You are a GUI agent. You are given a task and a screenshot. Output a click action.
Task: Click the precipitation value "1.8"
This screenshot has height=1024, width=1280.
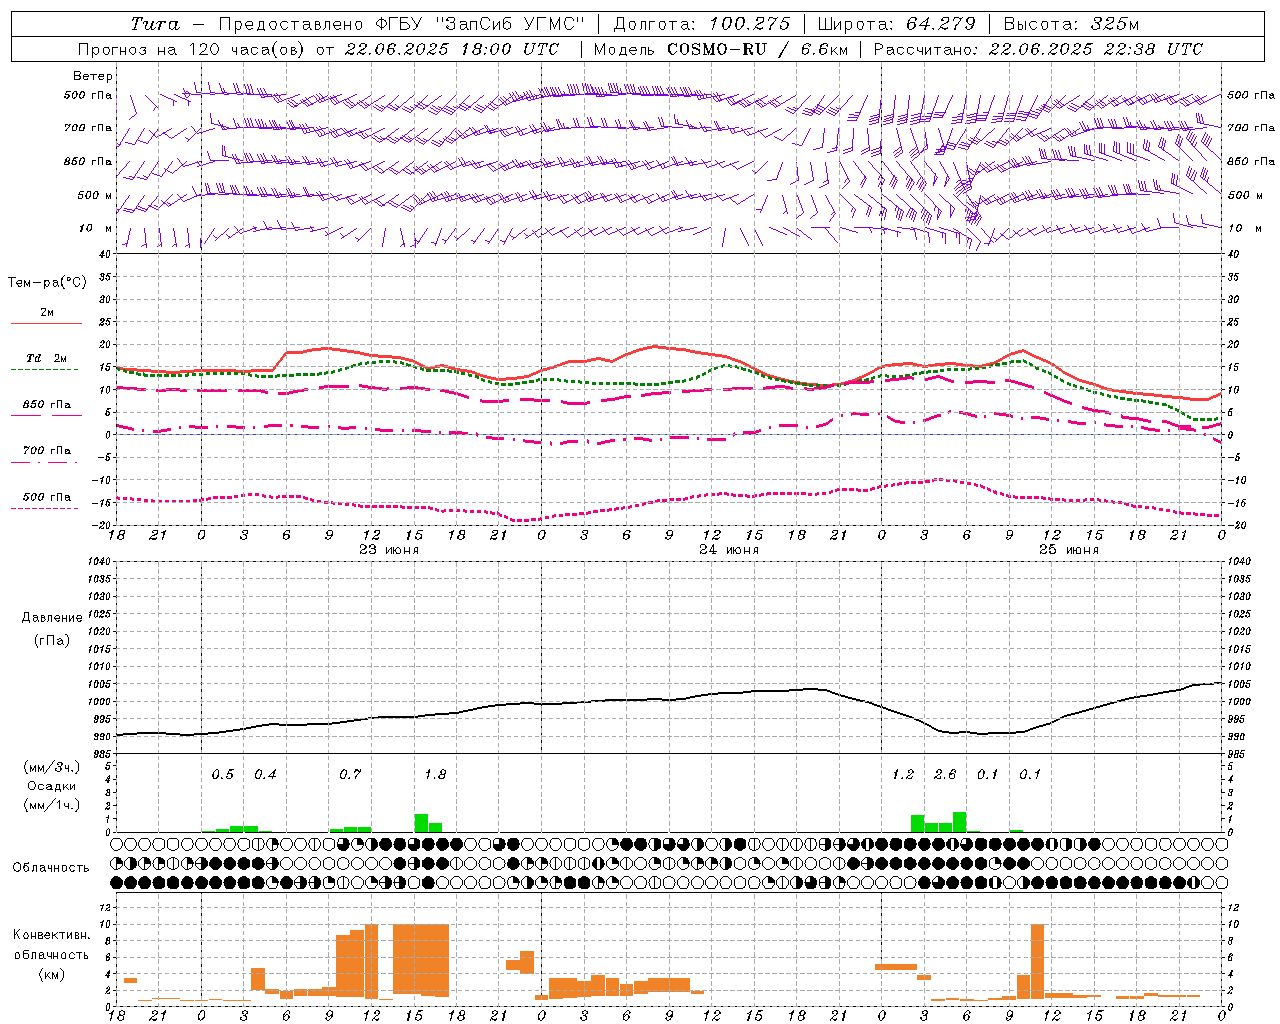(x=435, y=775)
